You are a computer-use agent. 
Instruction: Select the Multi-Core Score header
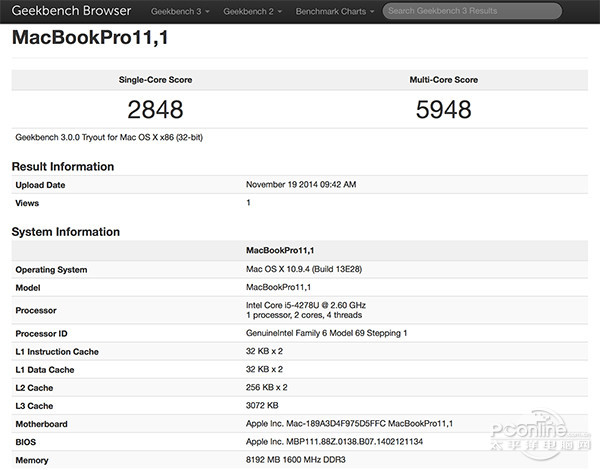click(x=443, y=80)
